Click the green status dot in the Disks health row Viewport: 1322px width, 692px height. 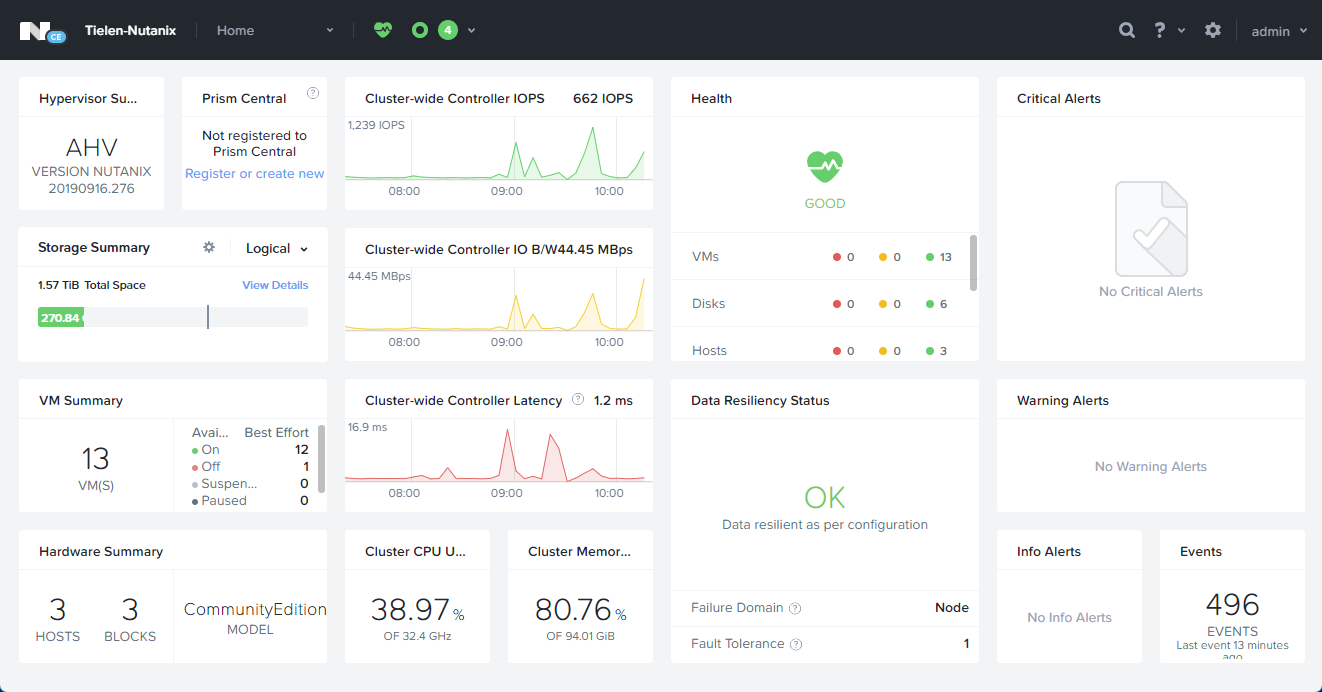pyautogui.click(x=930, y=304)
